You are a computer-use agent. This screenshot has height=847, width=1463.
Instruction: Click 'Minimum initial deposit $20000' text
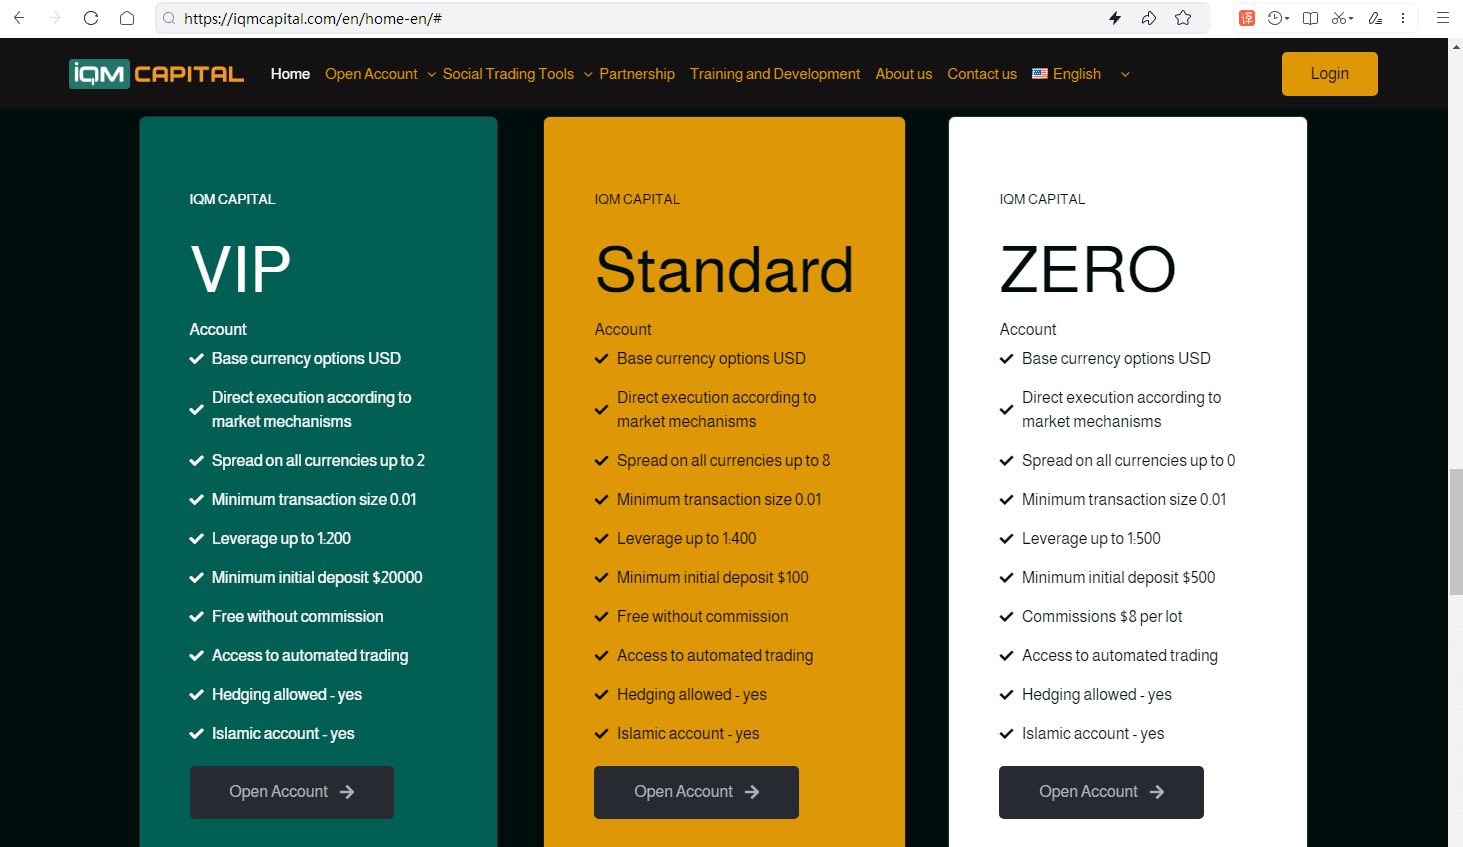tap(317, 577)
